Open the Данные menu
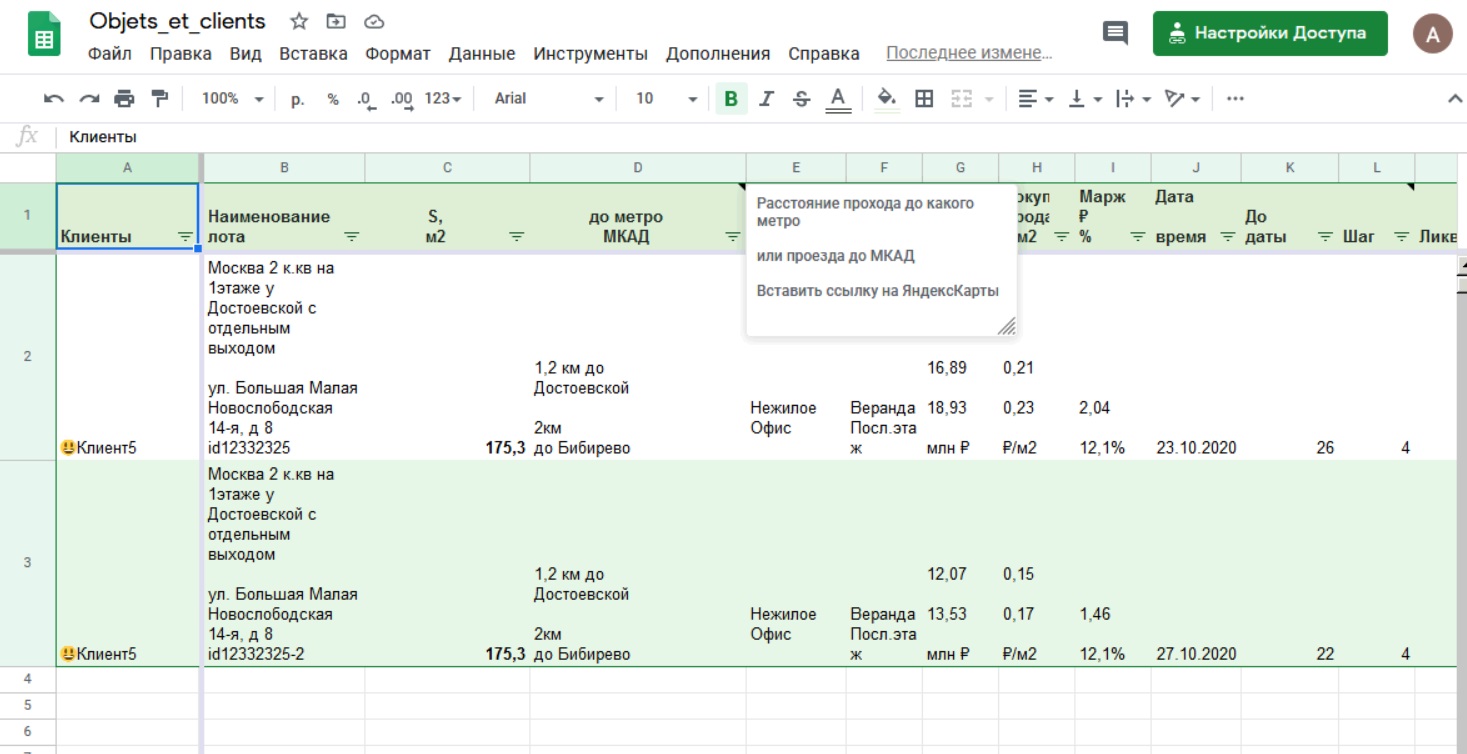 click(482, 53)
